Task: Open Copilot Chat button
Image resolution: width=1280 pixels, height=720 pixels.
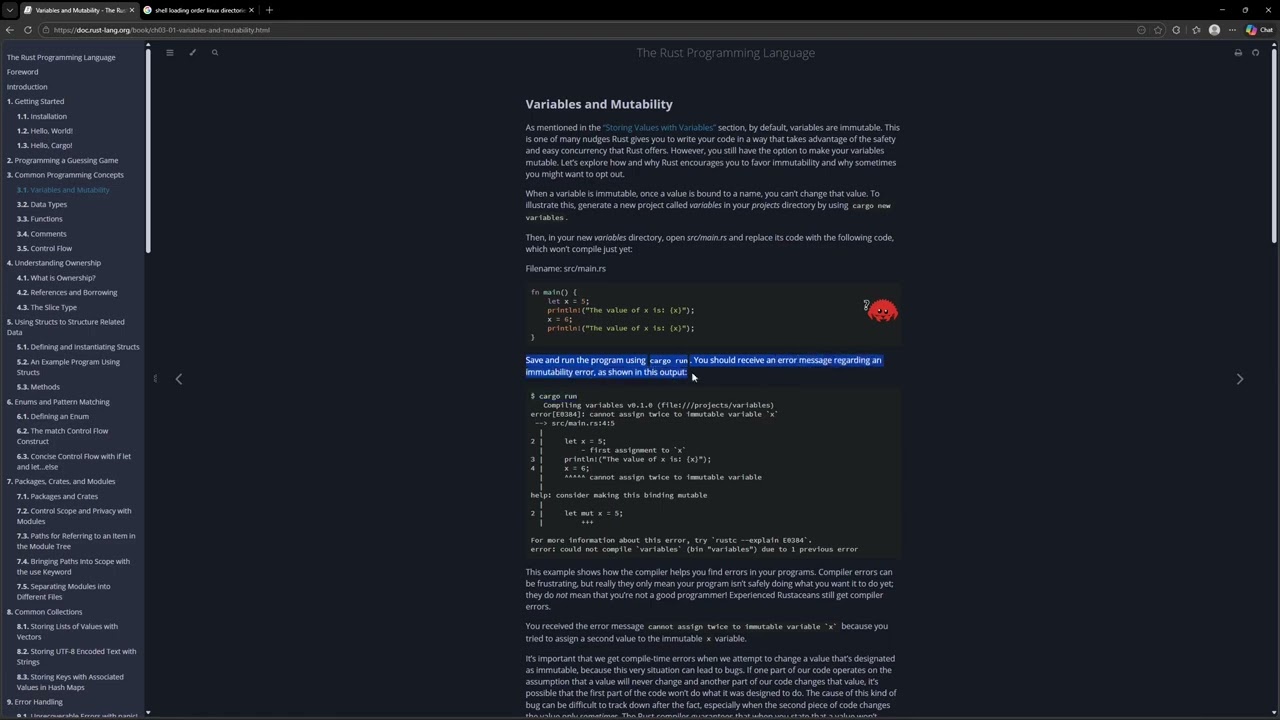Action: pyautogui.click(x=1259, y=30)
